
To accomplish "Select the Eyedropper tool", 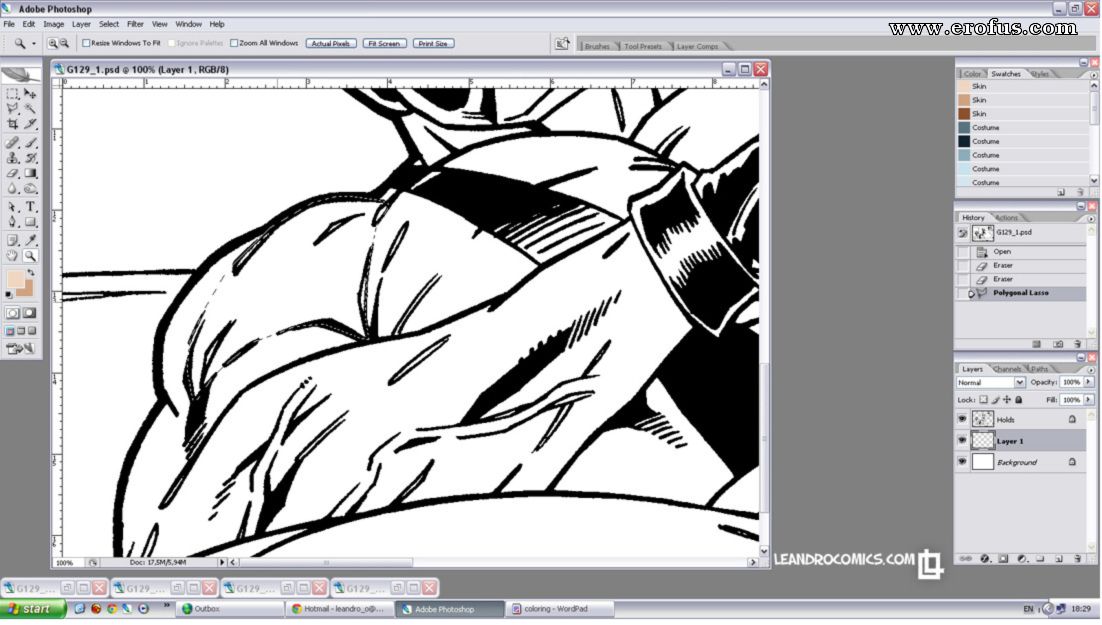I will (x=30, y=240).
